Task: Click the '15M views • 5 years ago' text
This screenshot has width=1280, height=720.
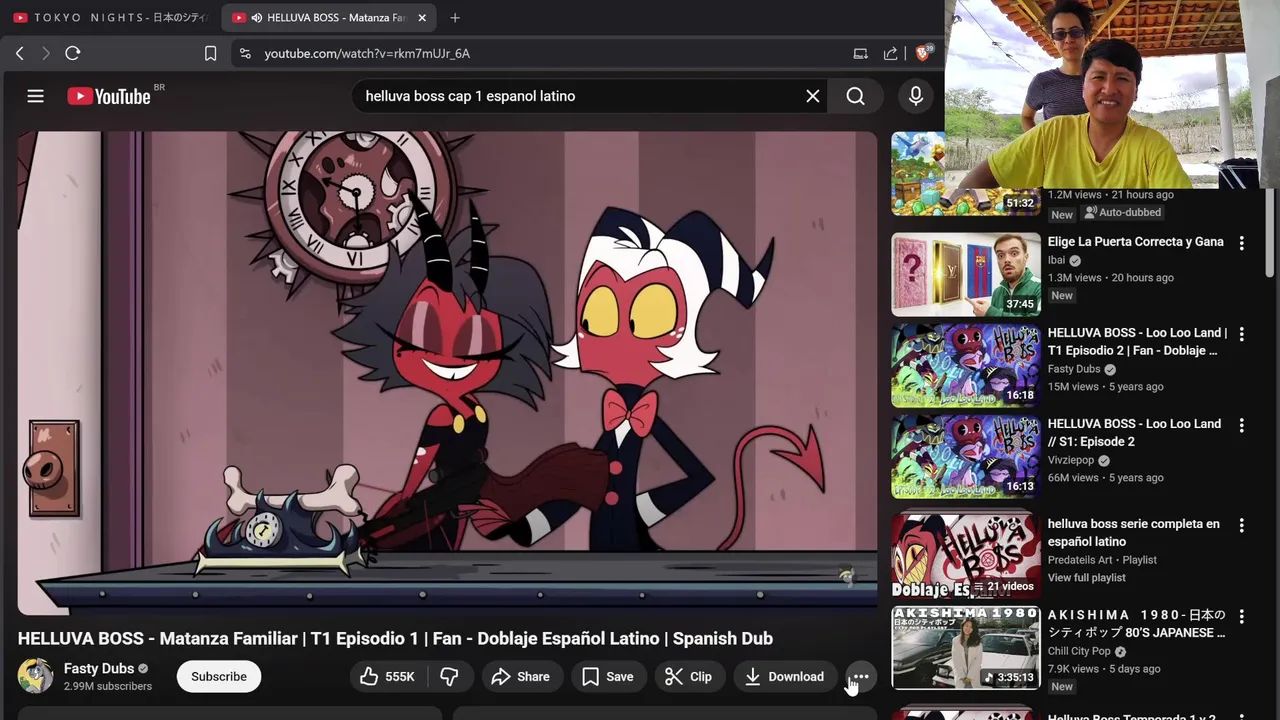Action: pyautogui.click(x=1105, y=387)
